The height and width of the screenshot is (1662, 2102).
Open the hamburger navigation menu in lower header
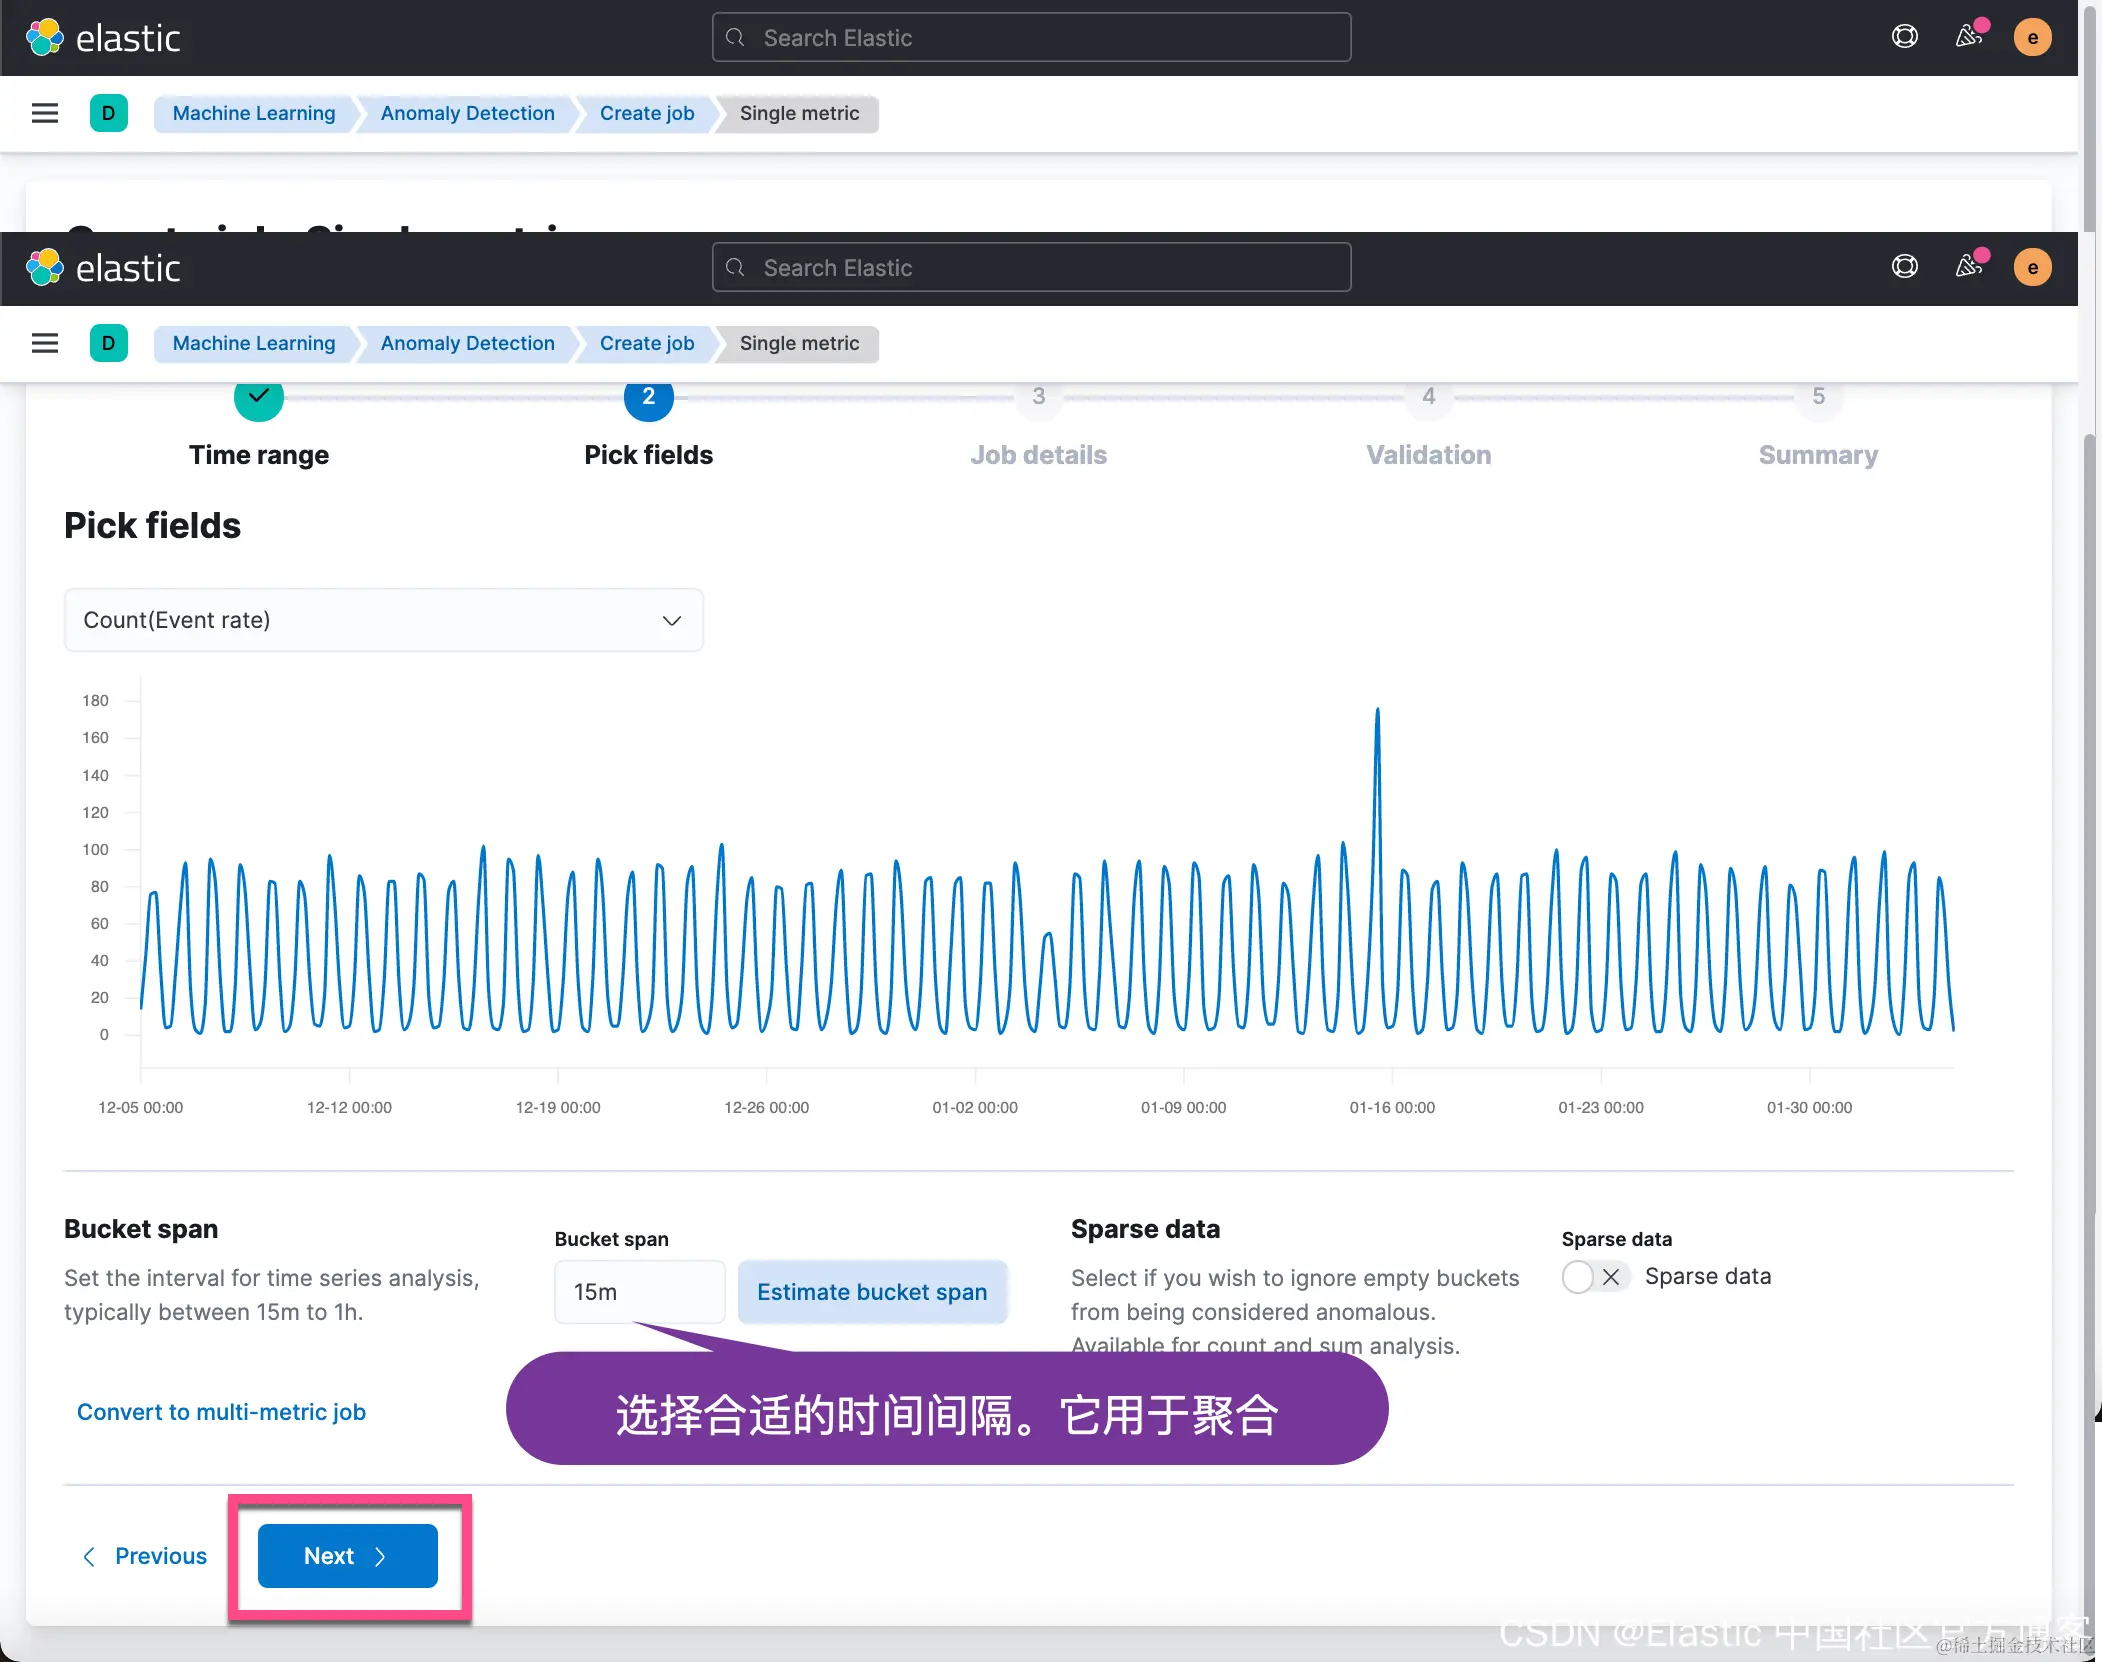pyautogui.click(x=45, y=343)
